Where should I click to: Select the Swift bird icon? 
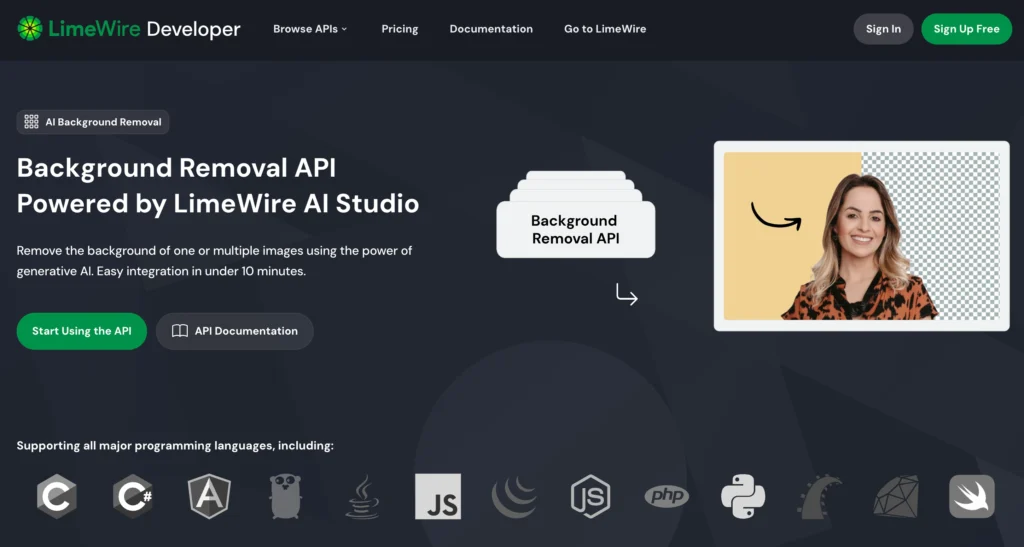pos(972,496)
